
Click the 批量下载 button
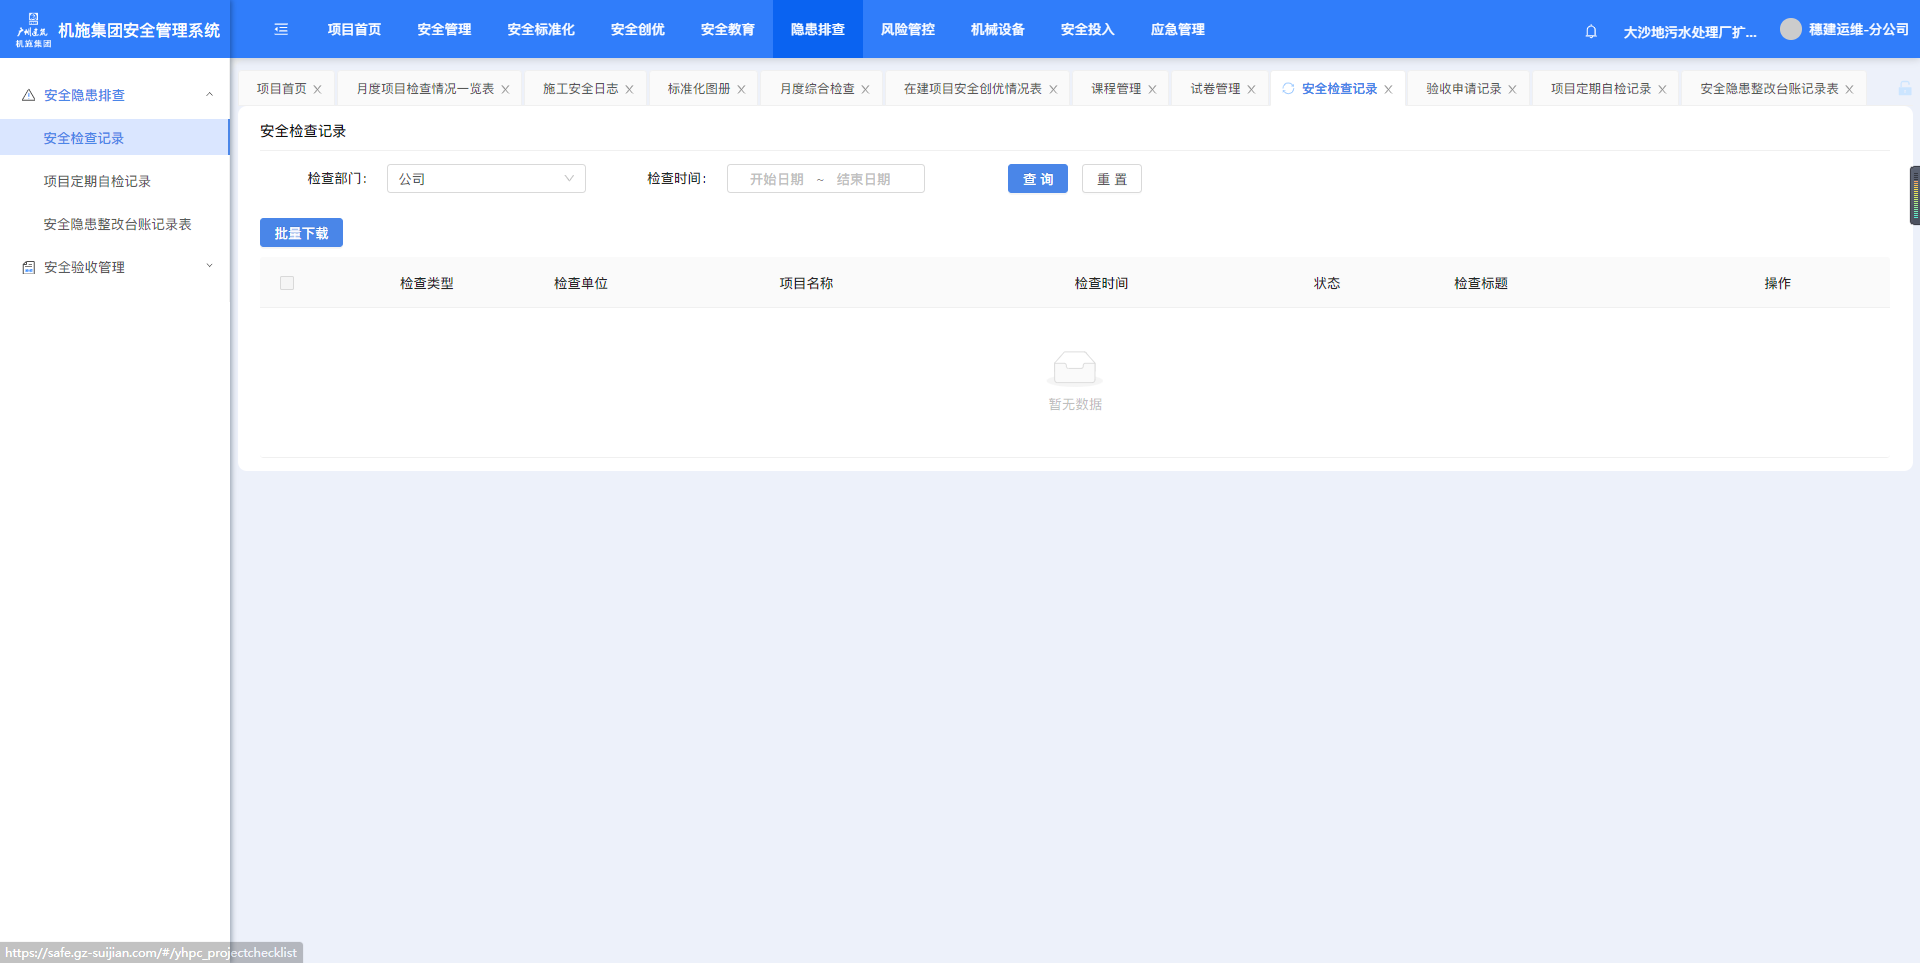pyautogui.click(x=301, y=233)
